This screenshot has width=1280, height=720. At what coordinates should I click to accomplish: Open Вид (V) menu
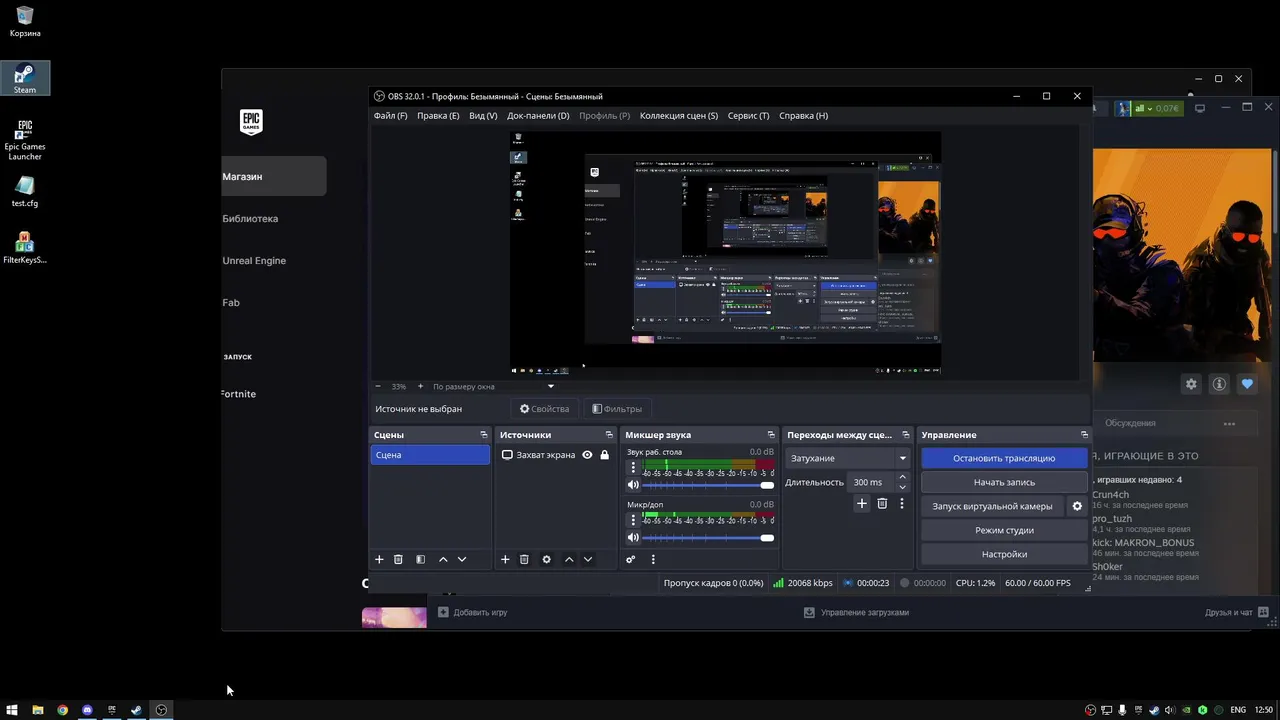pos(483,116)
